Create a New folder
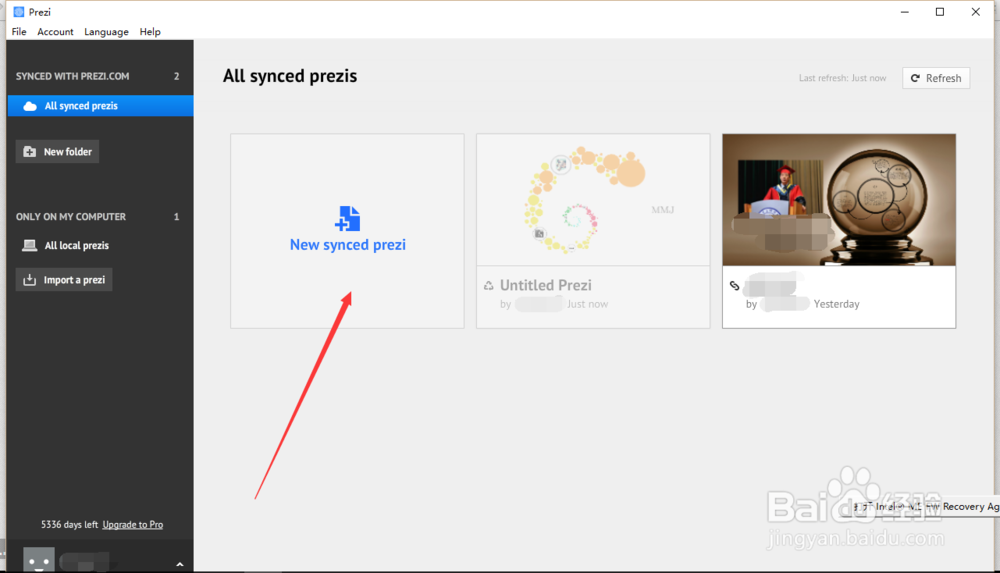1000x573 pixels. 57,152
